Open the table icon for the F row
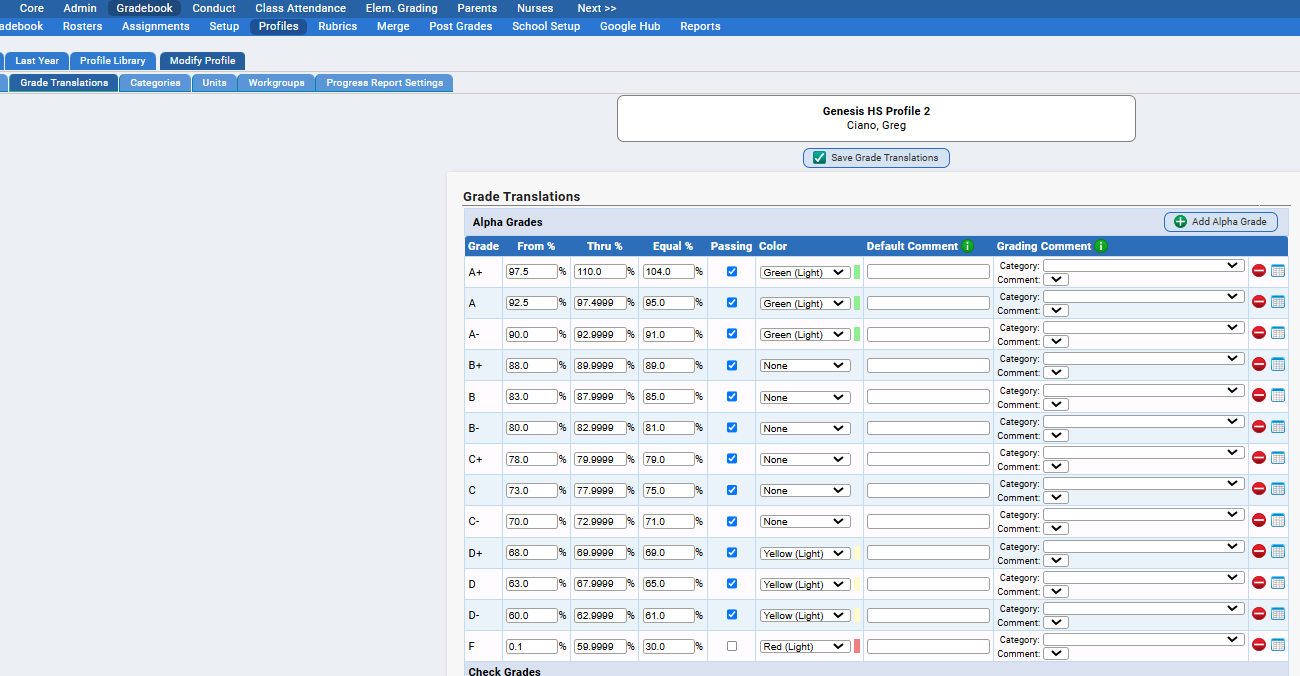The width and height of the screenshot is (1300, 676). click(1278, 645)
